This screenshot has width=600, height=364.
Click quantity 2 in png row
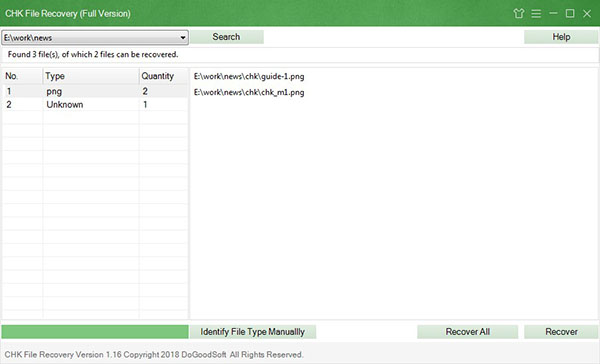click(145, 91)
